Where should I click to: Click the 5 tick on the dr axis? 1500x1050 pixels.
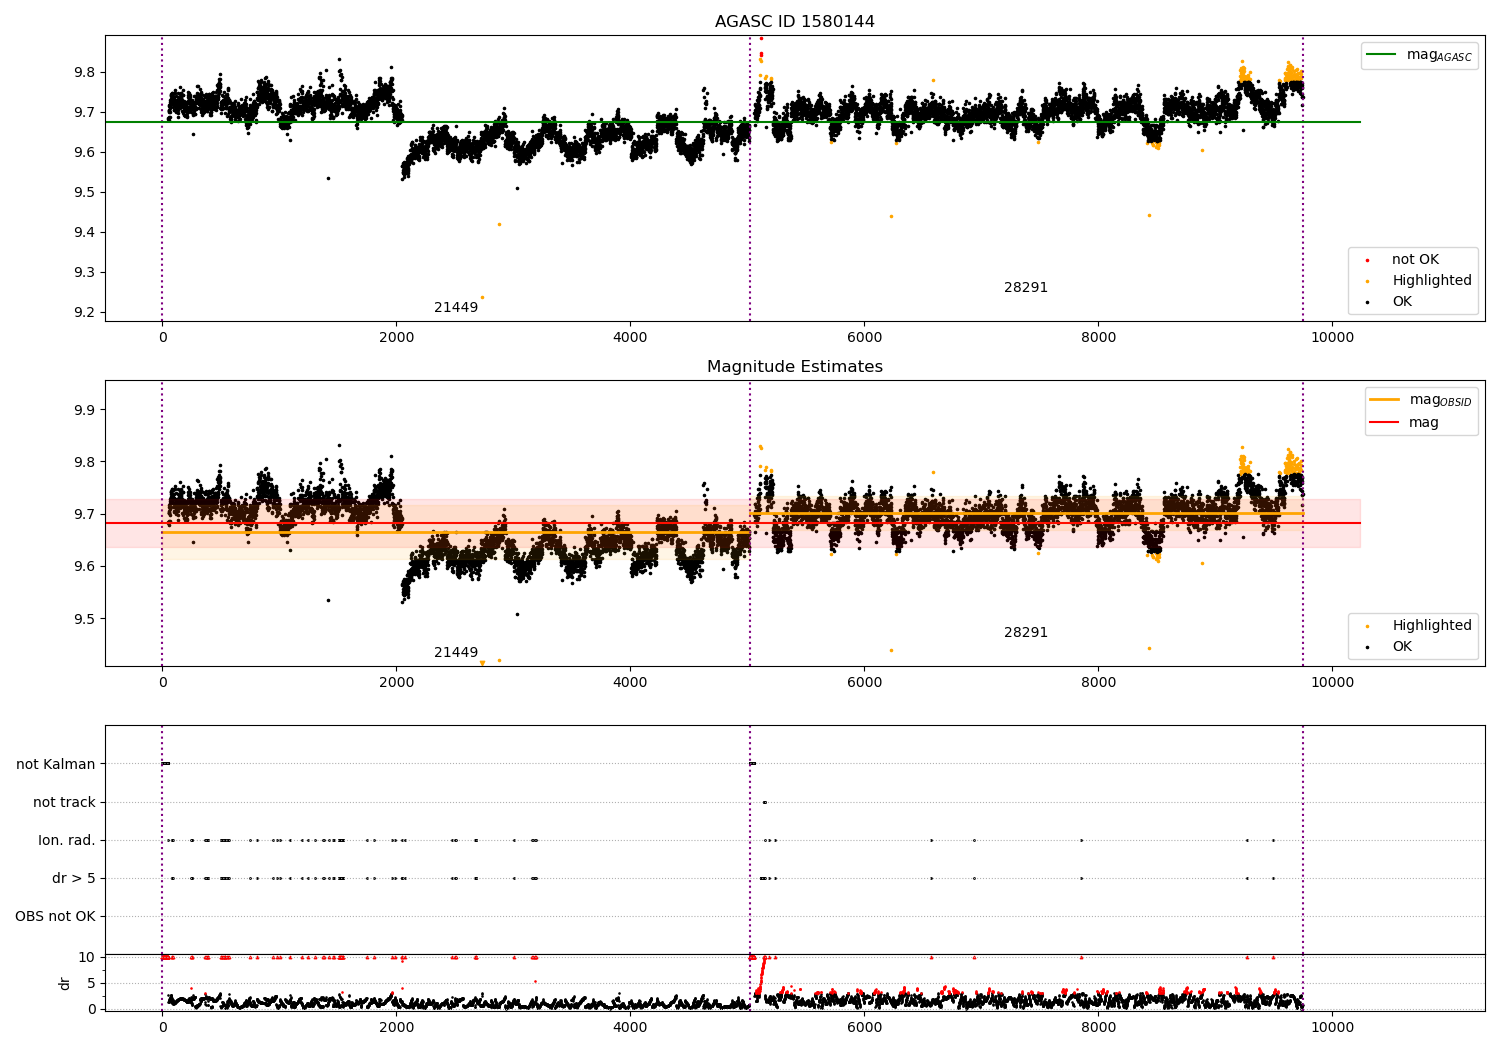tap(92, 984)
